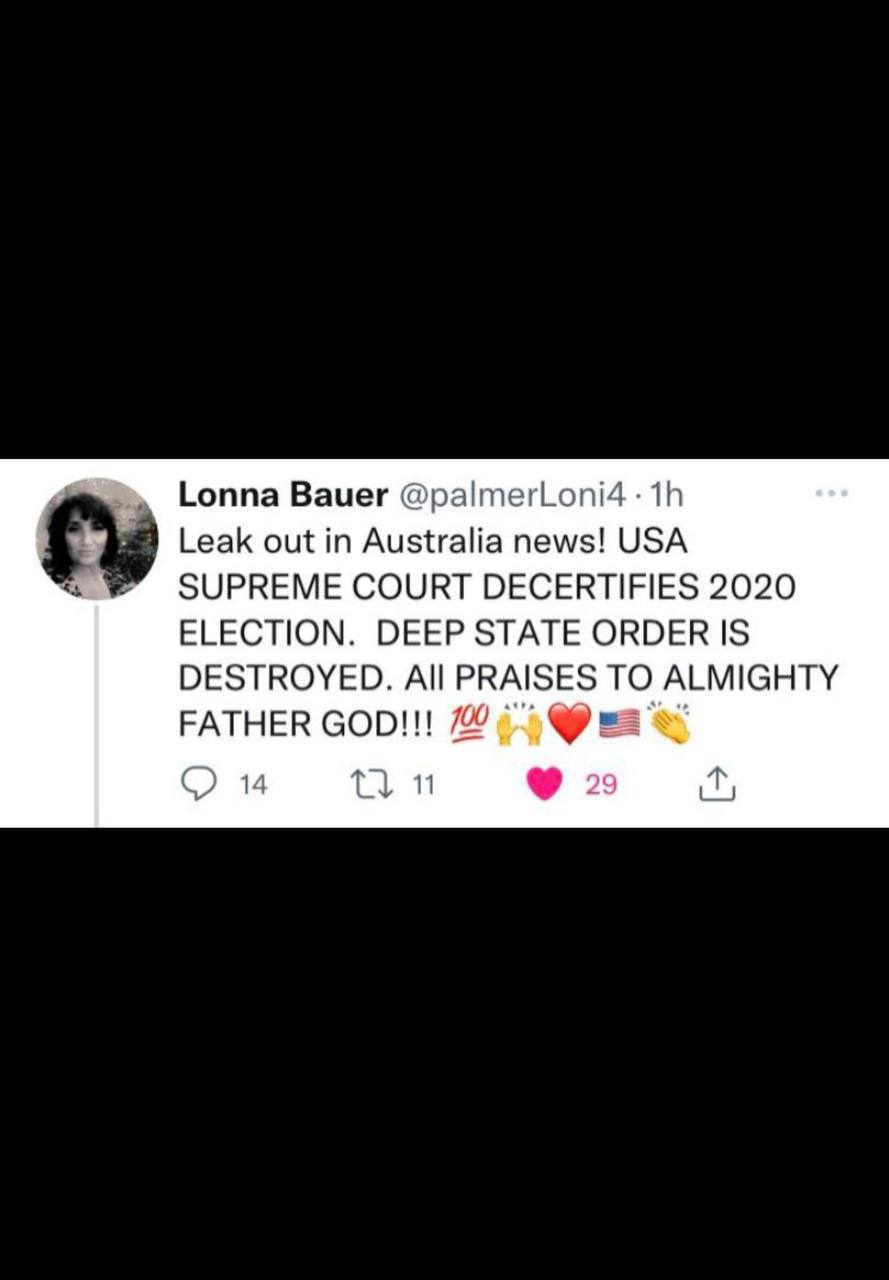Open the three-dot more options menu
889x1280 pixels.
point(832,494)
